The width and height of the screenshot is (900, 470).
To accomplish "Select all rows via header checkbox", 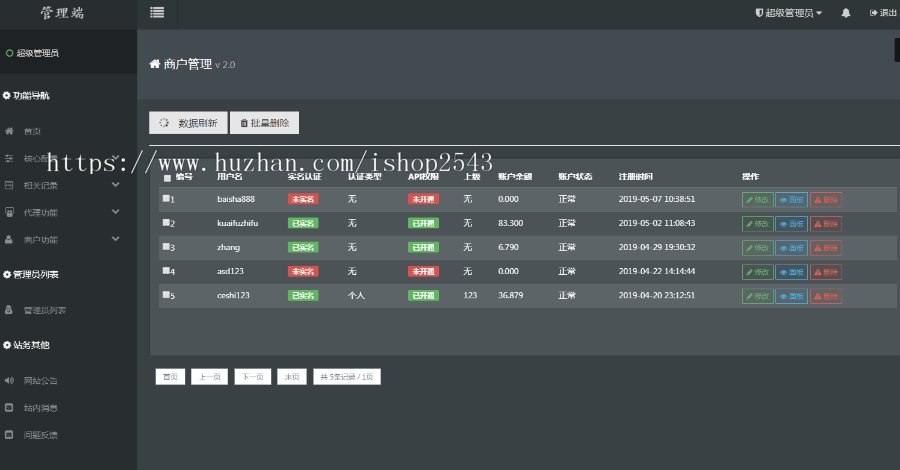I will 167,178.
